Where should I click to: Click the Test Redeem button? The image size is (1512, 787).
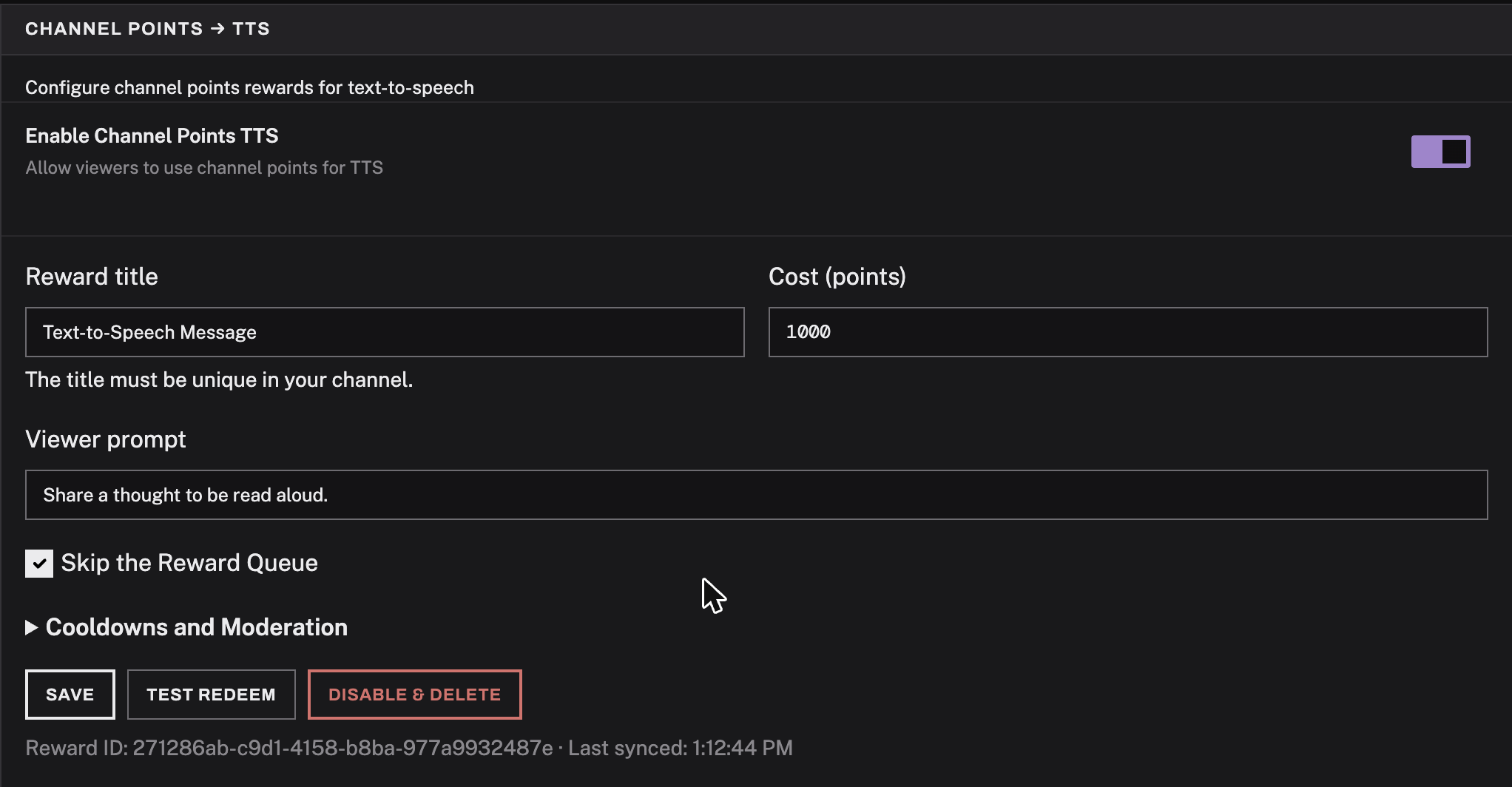pos(211,695)
